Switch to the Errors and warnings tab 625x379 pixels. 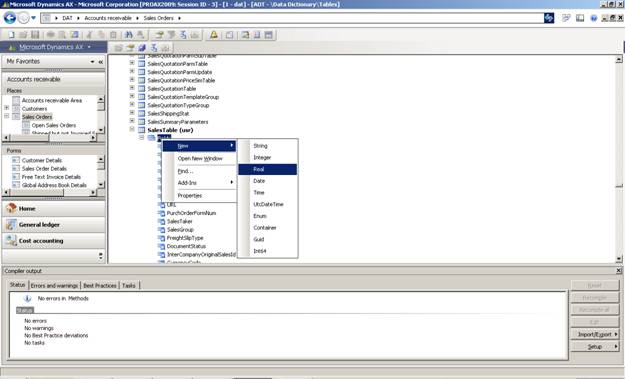click(x=54, y=285)
